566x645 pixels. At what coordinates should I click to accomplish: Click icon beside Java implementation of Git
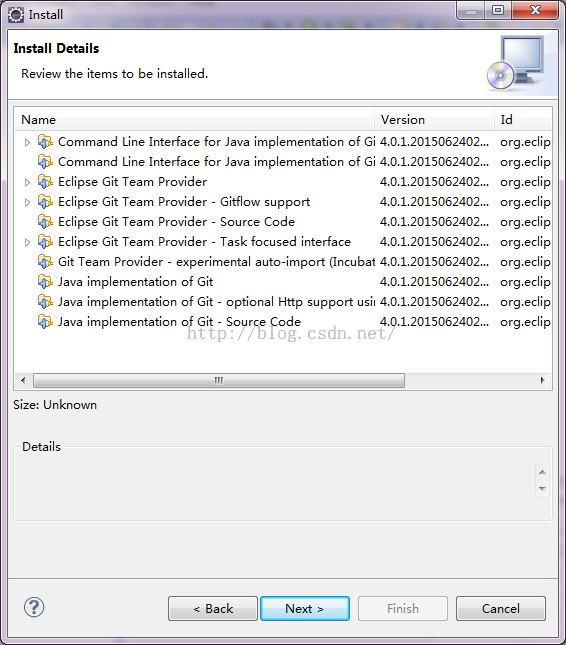point(45,282)
